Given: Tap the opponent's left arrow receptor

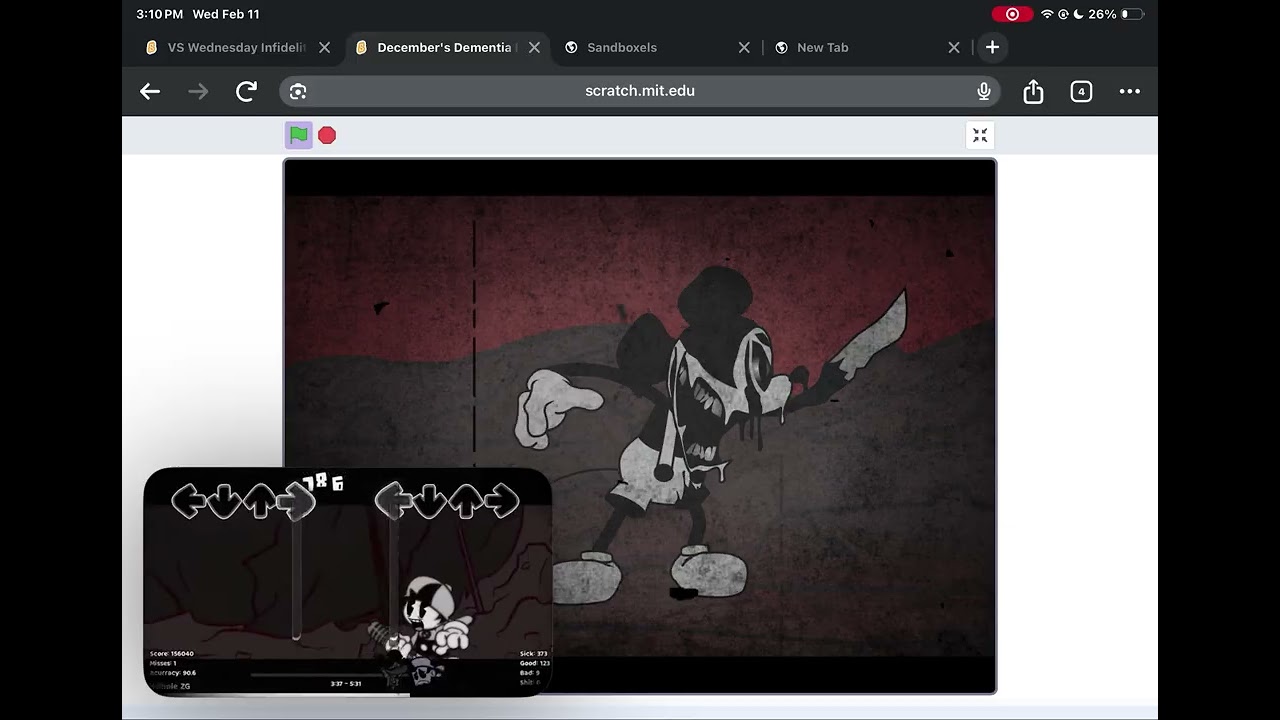Looking at the screenshot, I should coord(189,500).
